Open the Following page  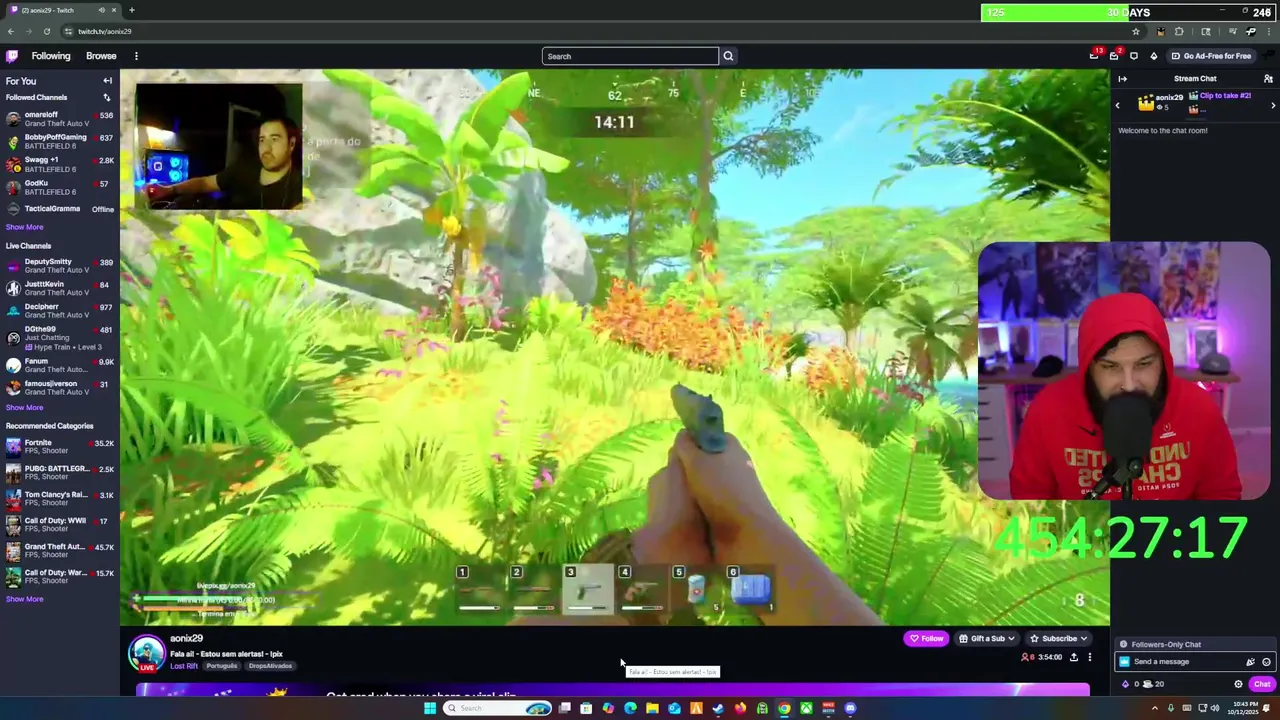pos(51,56)
